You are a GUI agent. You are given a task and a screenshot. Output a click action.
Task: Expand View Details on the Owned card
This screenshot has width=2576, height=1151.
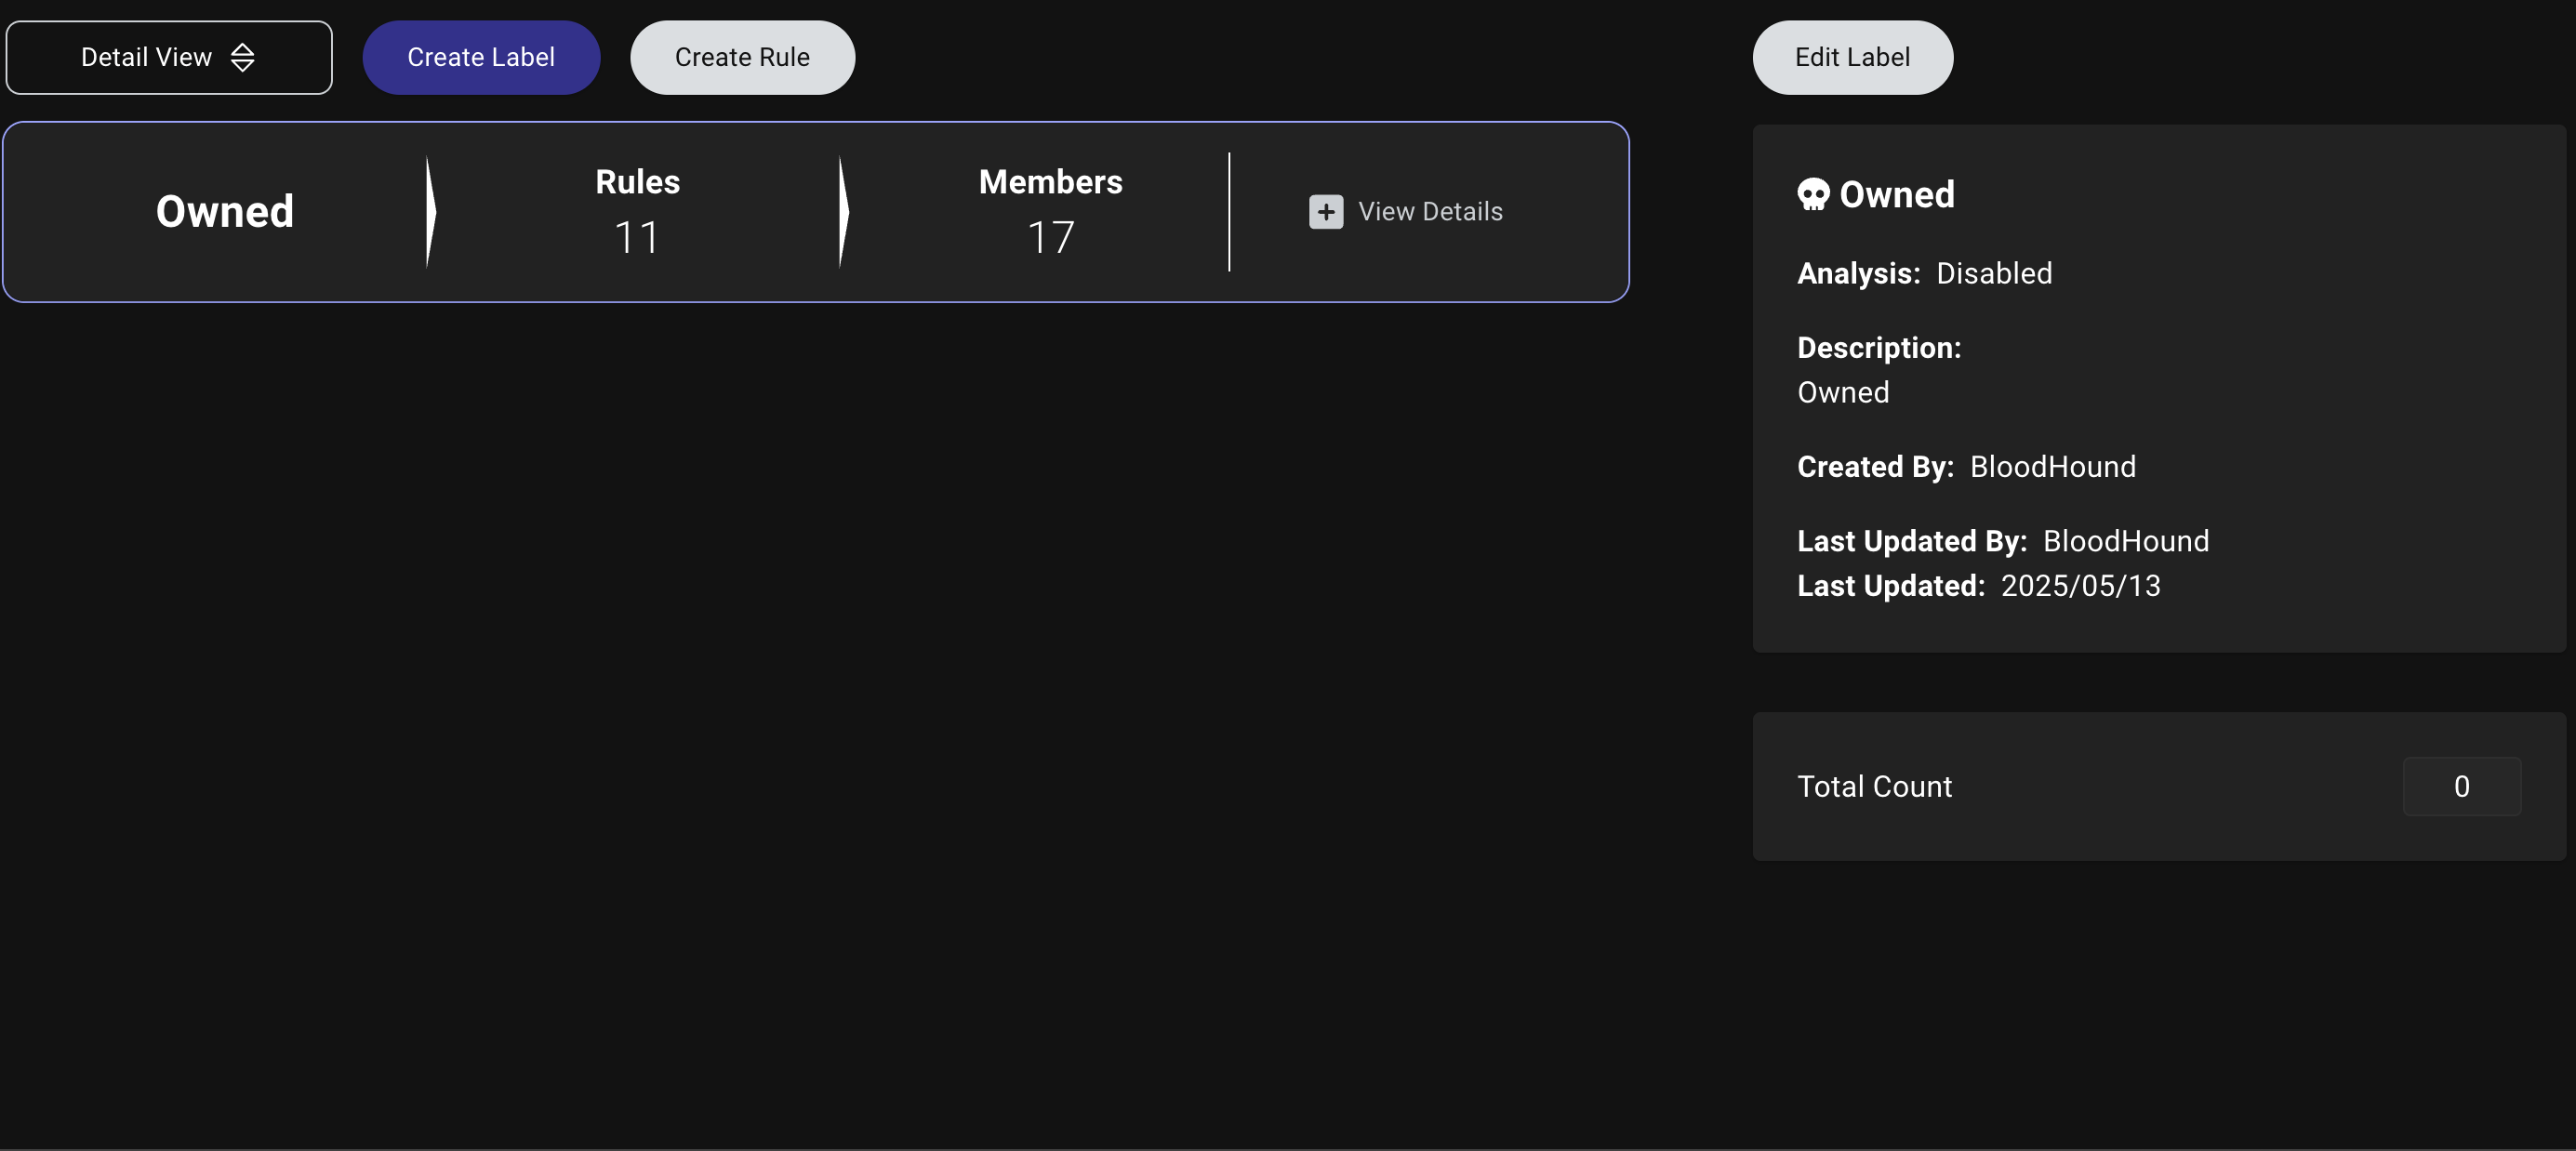[x=1405, y=211]
